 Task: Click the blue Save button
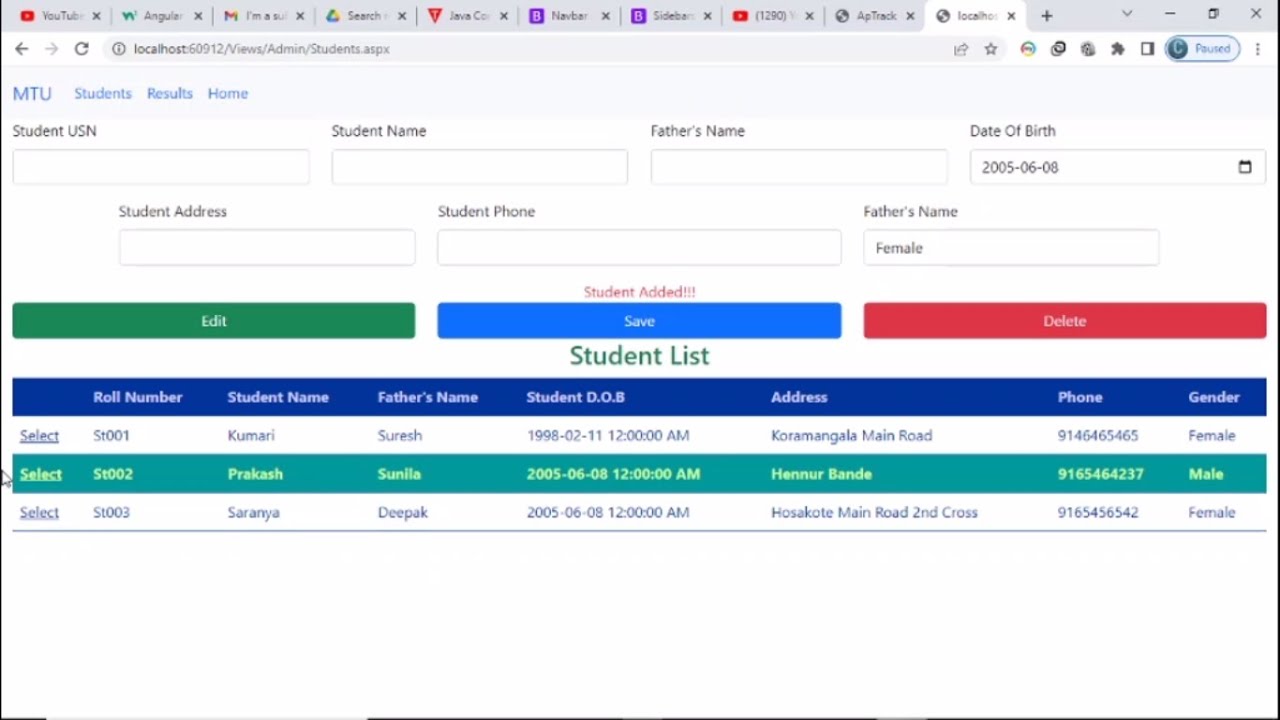click(639, 321)
